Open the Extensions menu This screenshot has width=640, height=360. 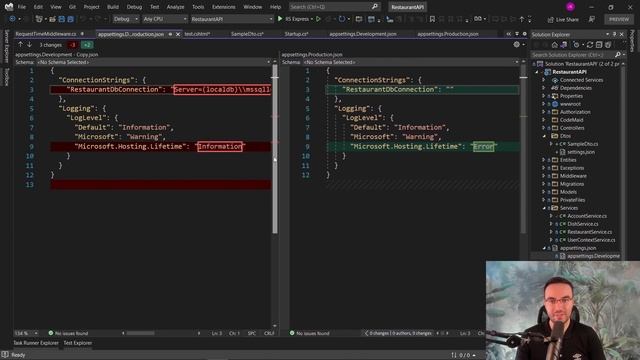[224, 7]
